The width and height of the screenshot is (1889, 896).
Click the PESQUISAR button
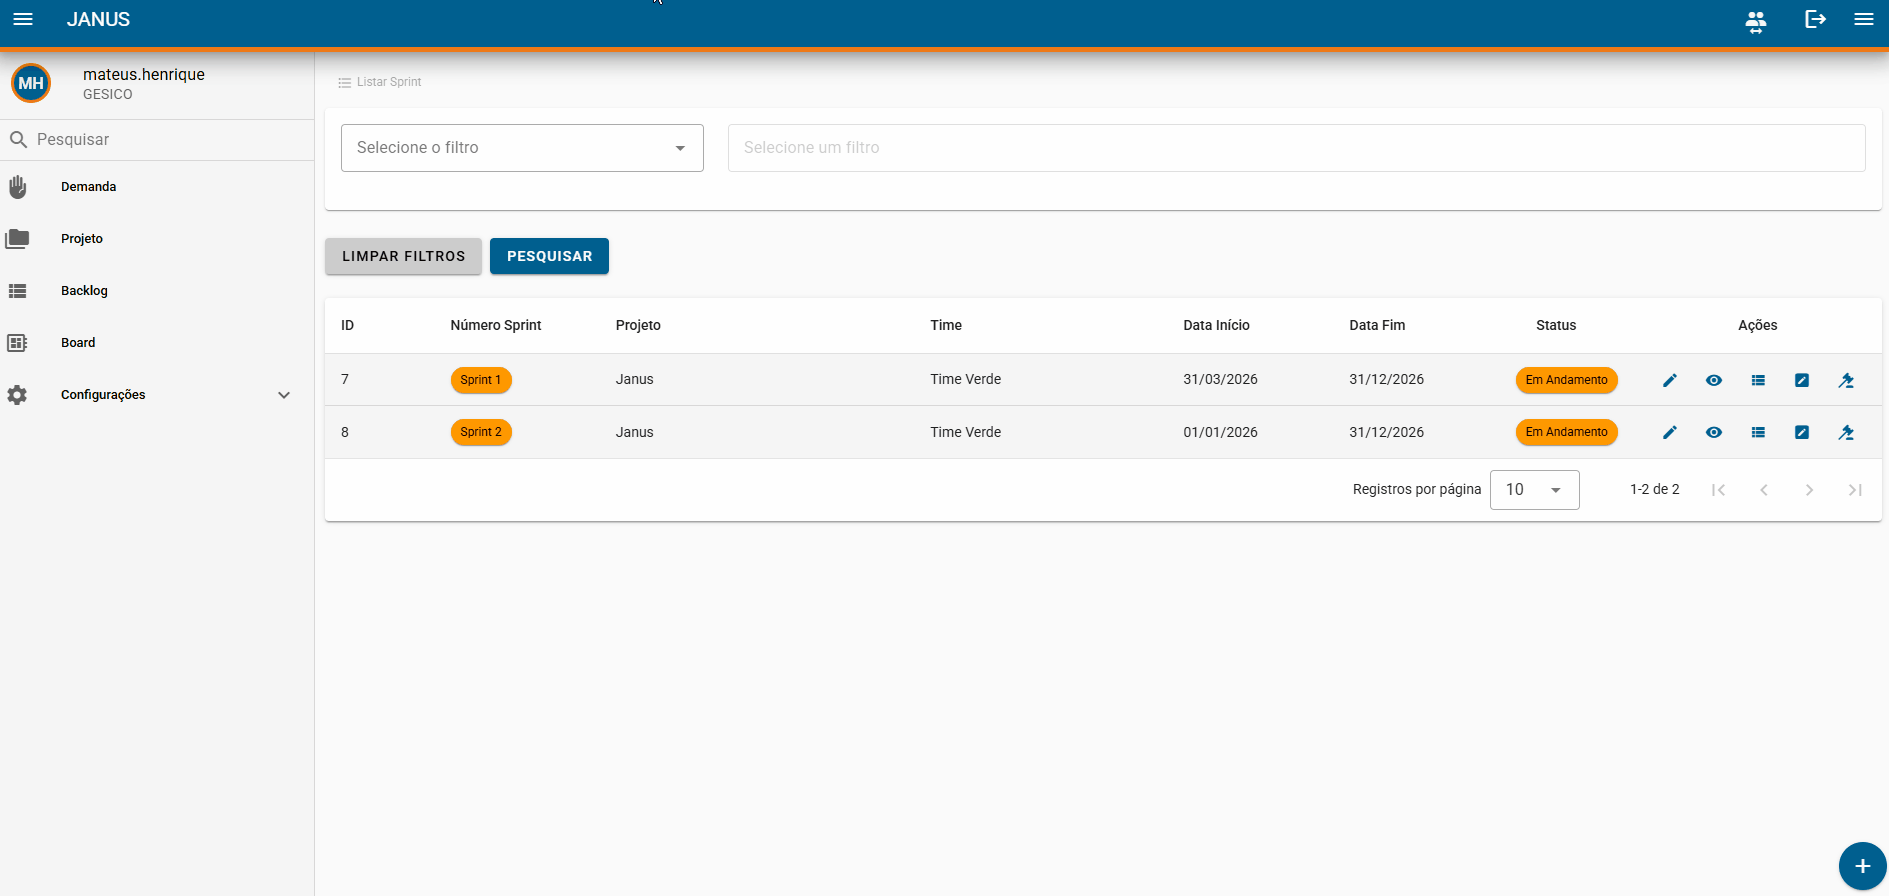pyautogui.click(x=549, y=256)
